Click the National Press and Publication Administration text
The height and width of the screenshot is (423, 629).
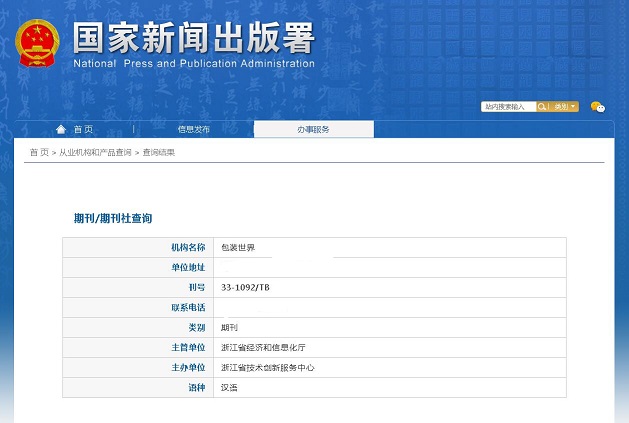tap(193, 64)
